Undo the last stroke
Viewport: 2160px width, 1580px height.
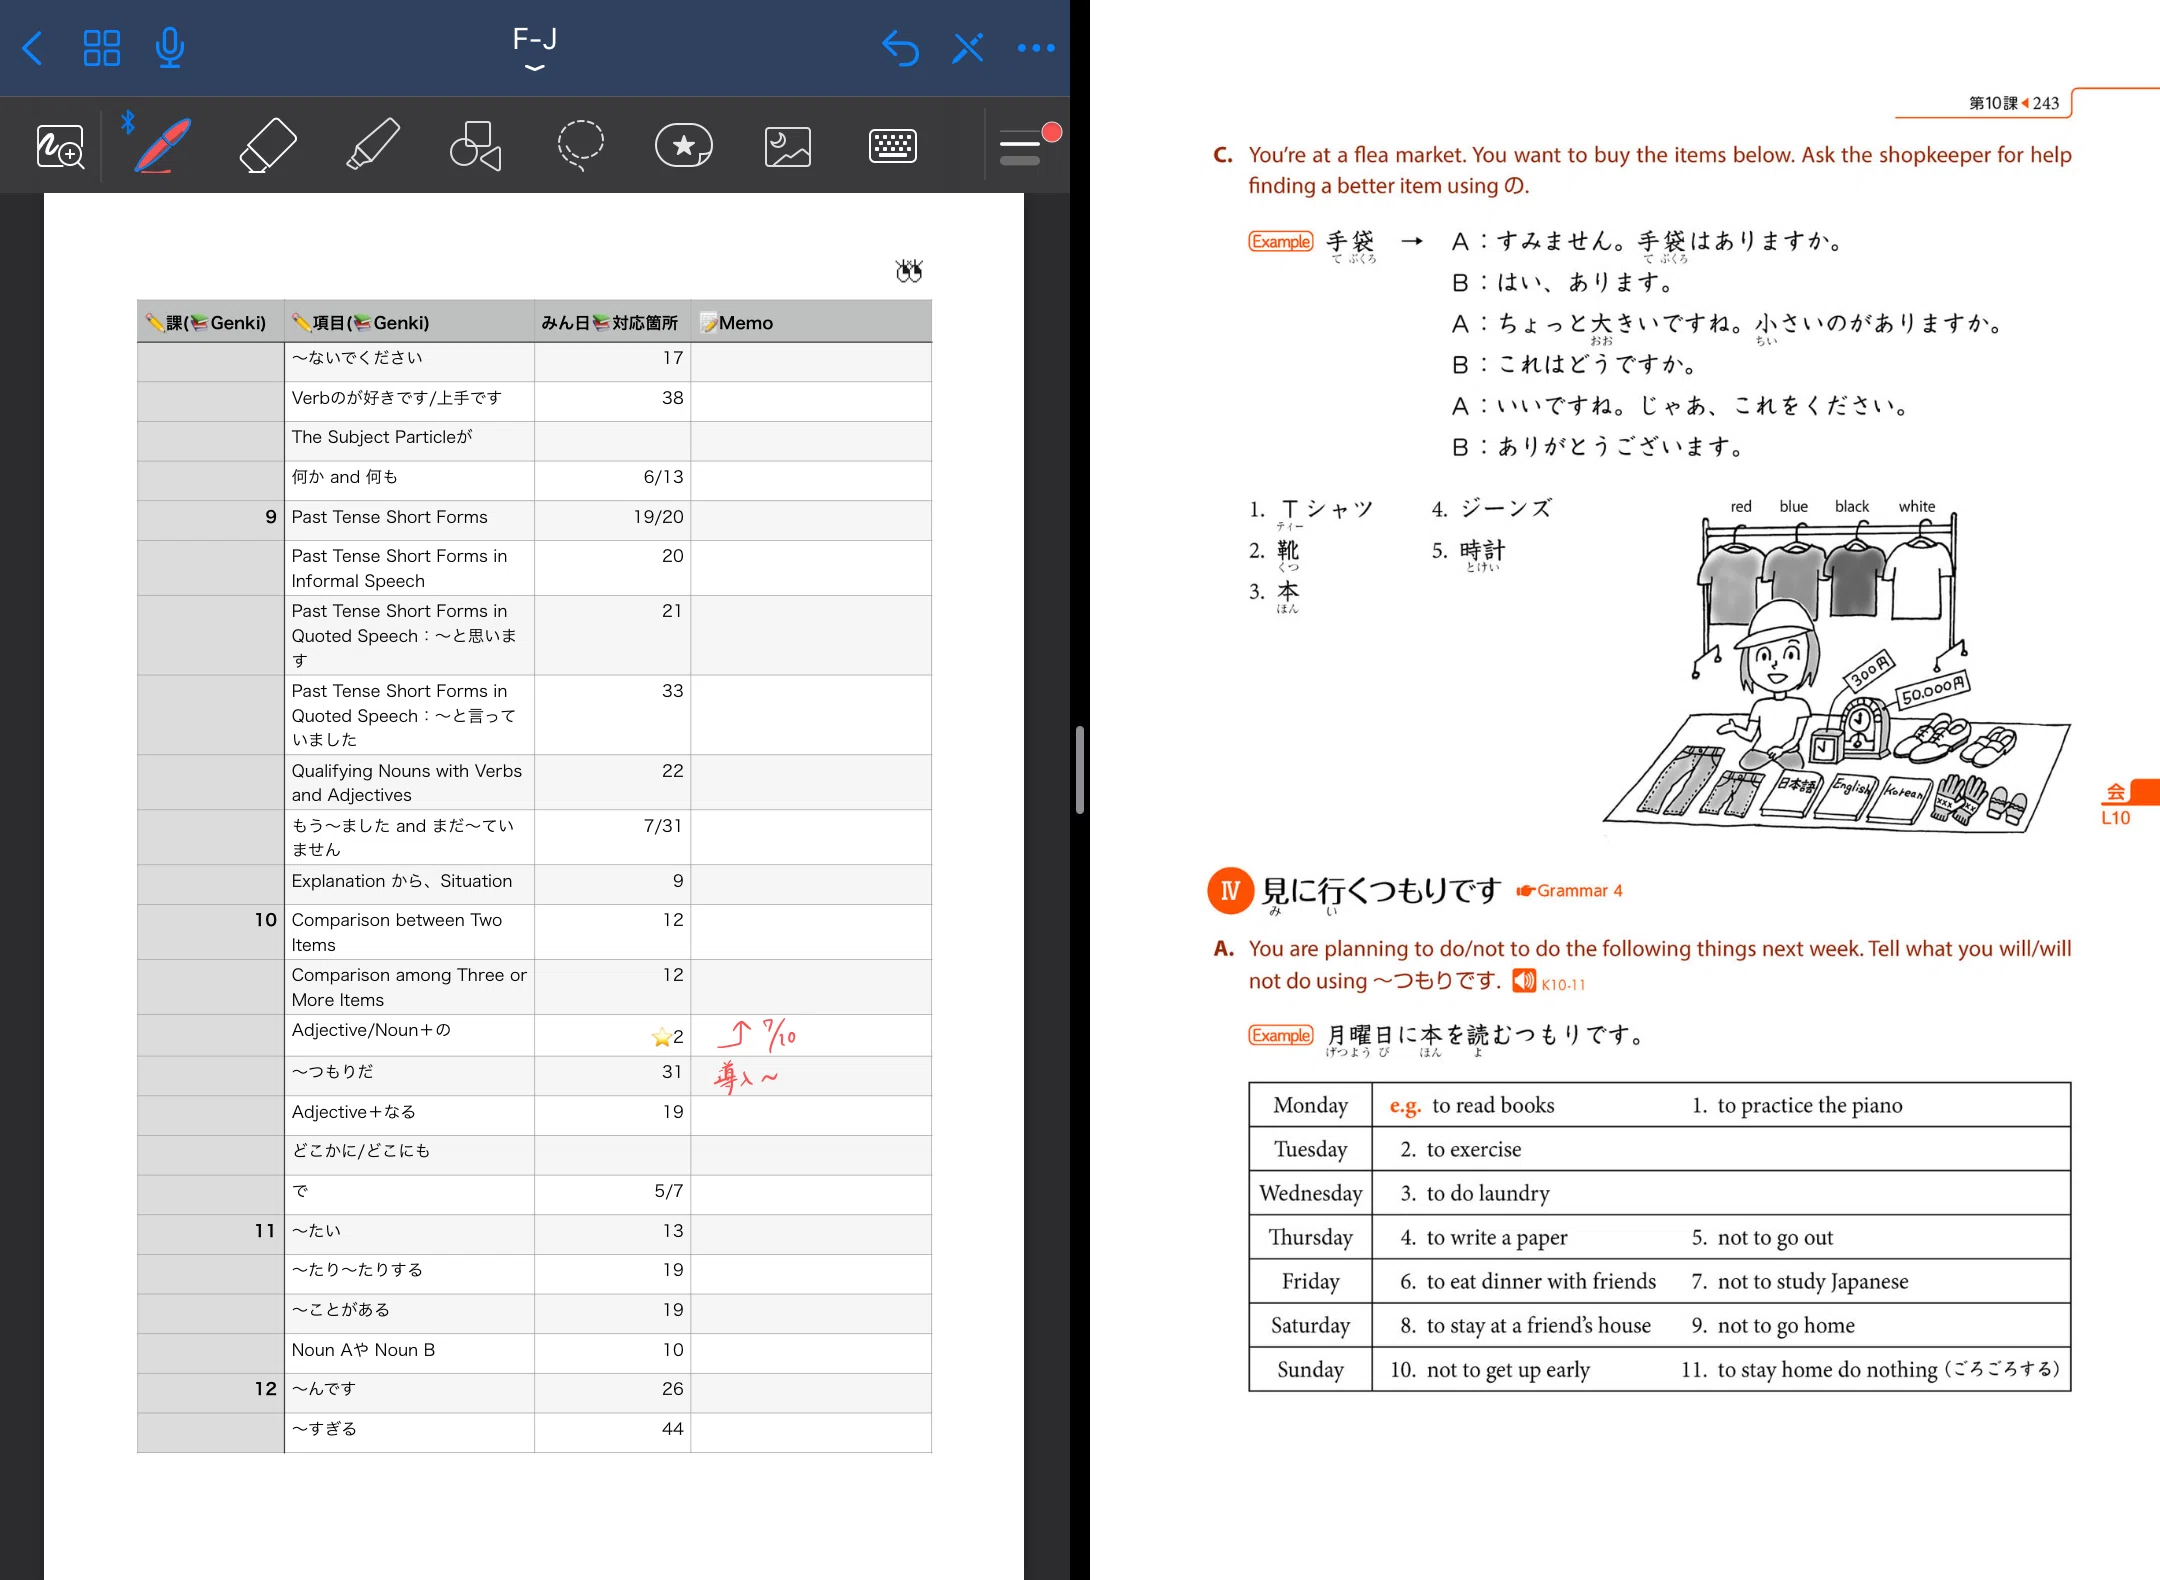coord(900,48)
